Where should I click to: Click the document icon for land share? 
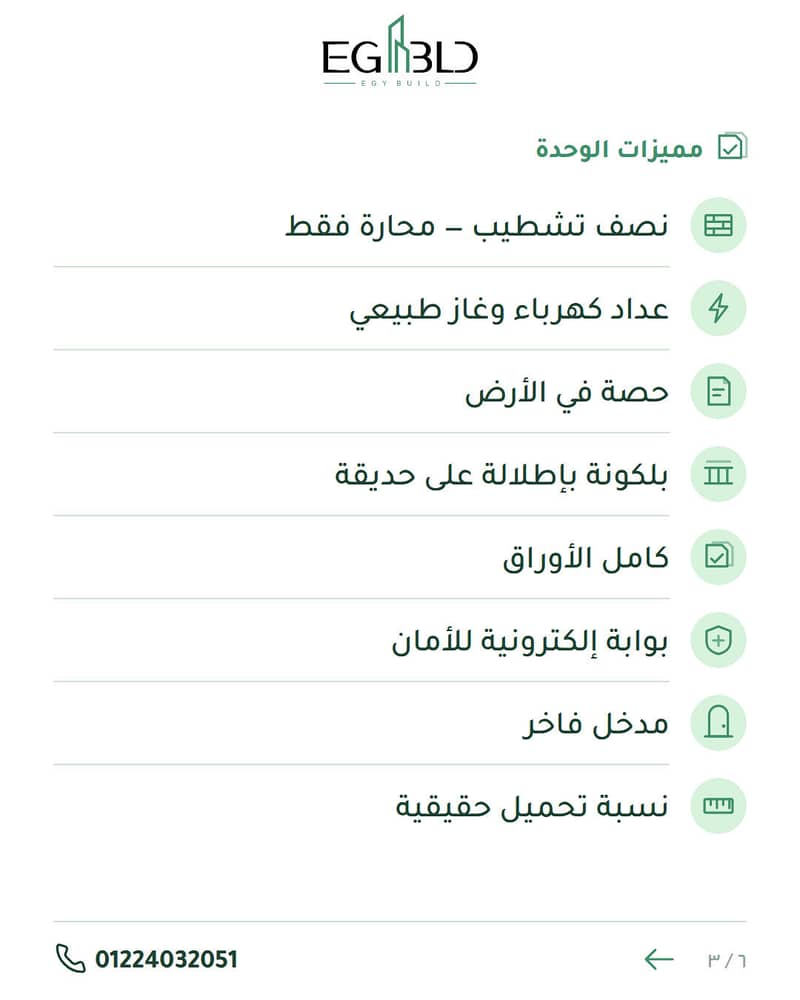tap(718, 392)
